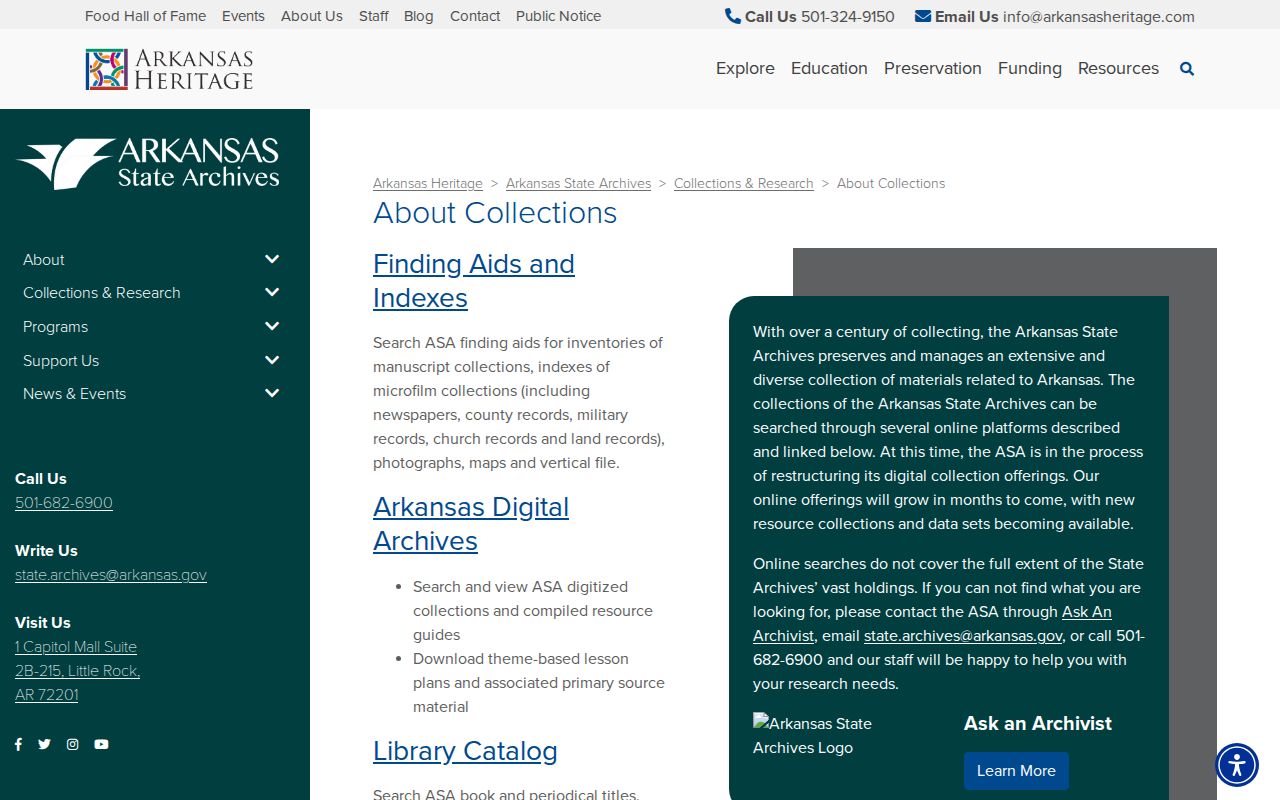The width and height of the screenshot is (1280, 800).
Task: Open the Blog top link
Action: 419,16
